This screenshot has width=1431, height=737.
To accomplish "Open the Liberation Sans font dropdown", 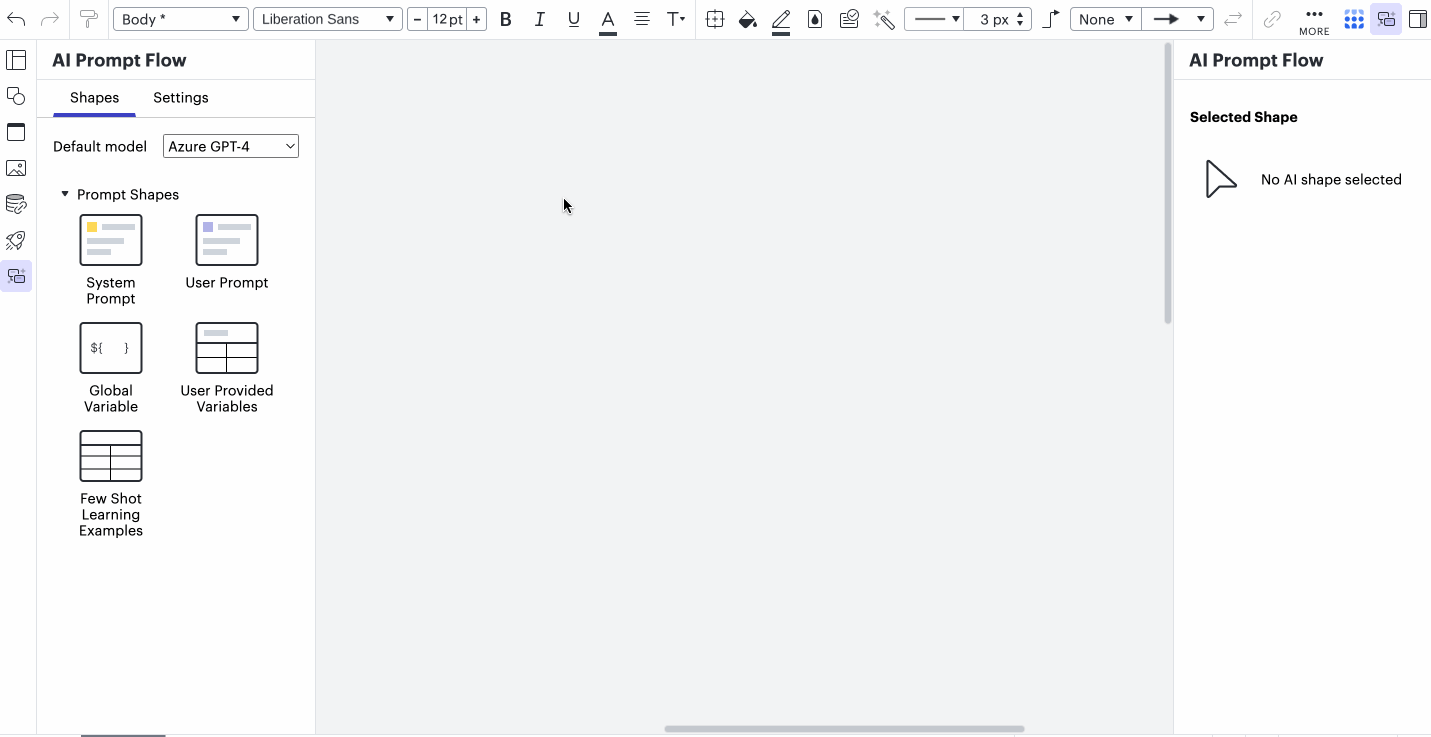I will click(327, 17).
